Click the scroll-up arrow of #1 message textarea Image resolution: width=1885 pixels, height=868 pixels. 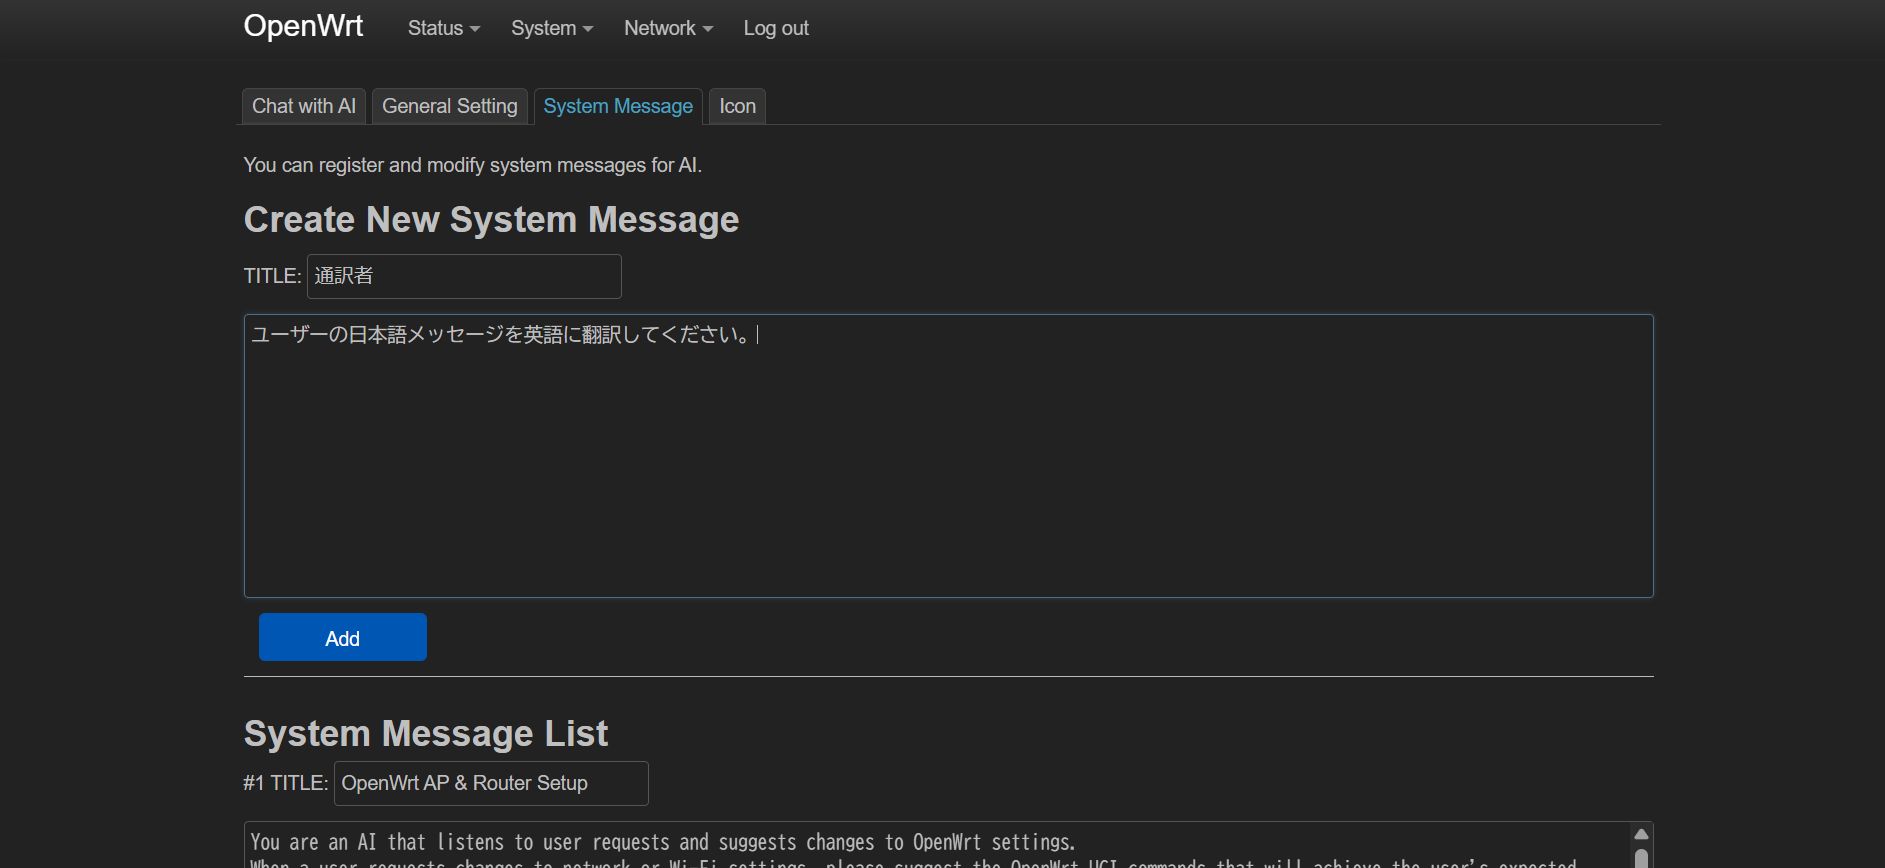point(1641,834)
